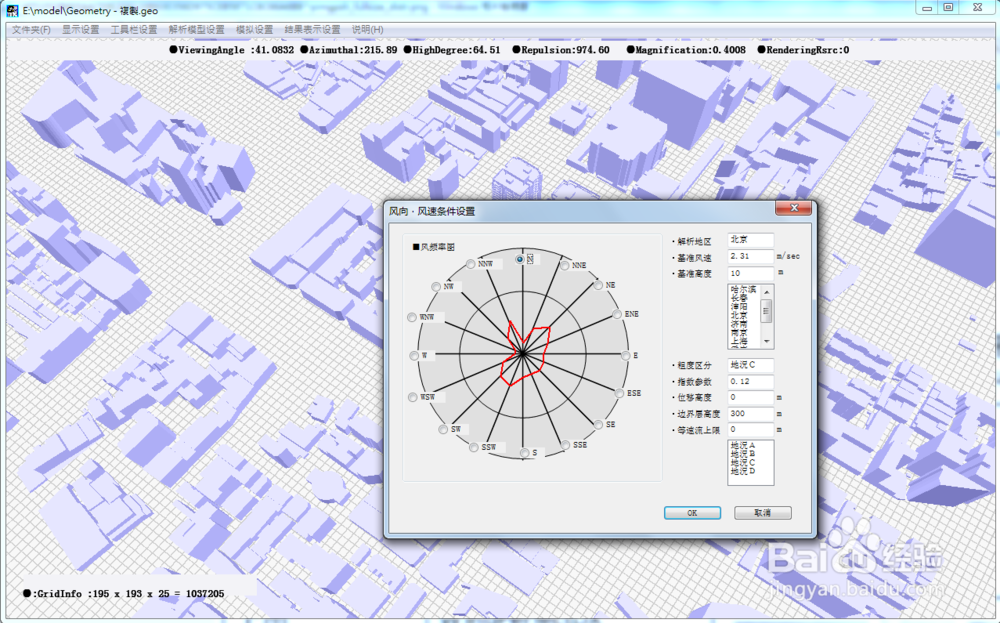Open the 結果表示设置 menu
The height and width of the screenshot is (623, 1000).
tap(312, 30)
